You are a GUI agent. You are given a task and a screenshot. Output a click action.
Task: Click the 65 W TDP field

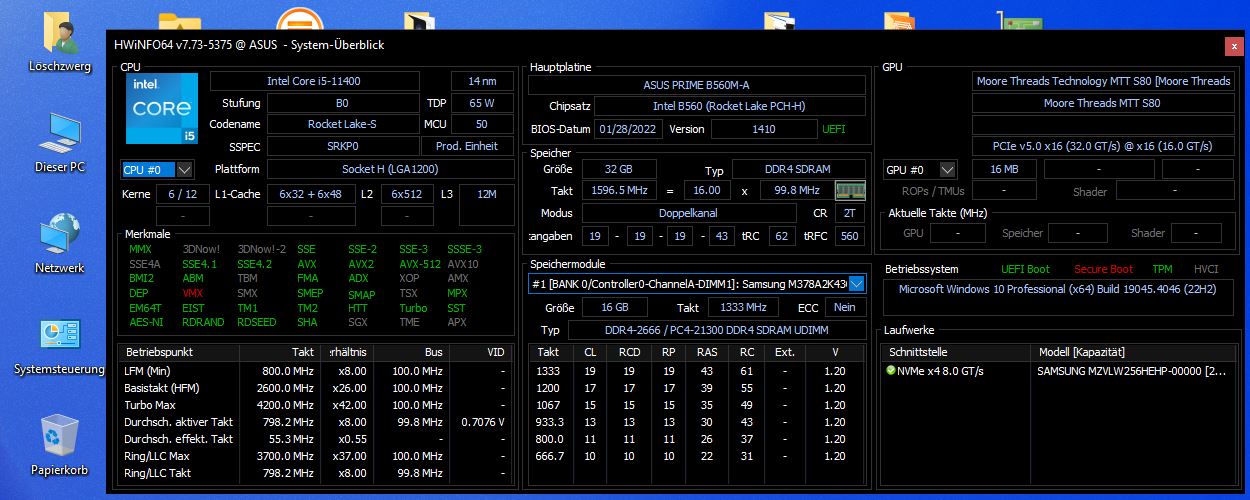coord(481,103)
